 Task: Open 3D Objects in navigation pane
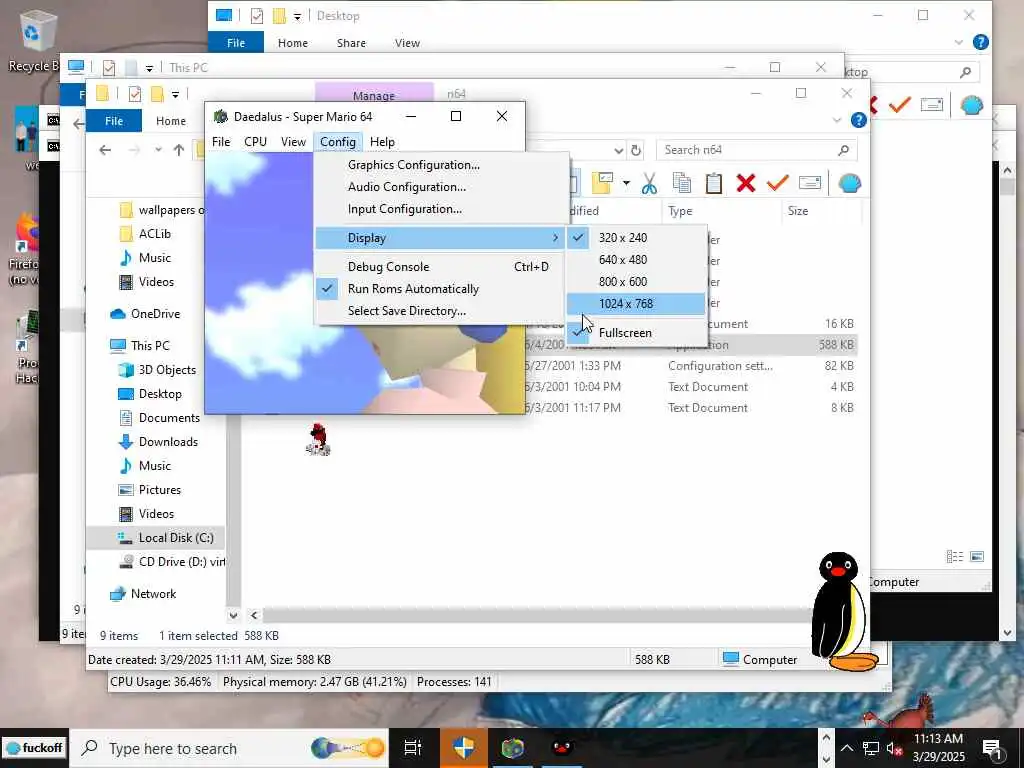pos(167,370)
